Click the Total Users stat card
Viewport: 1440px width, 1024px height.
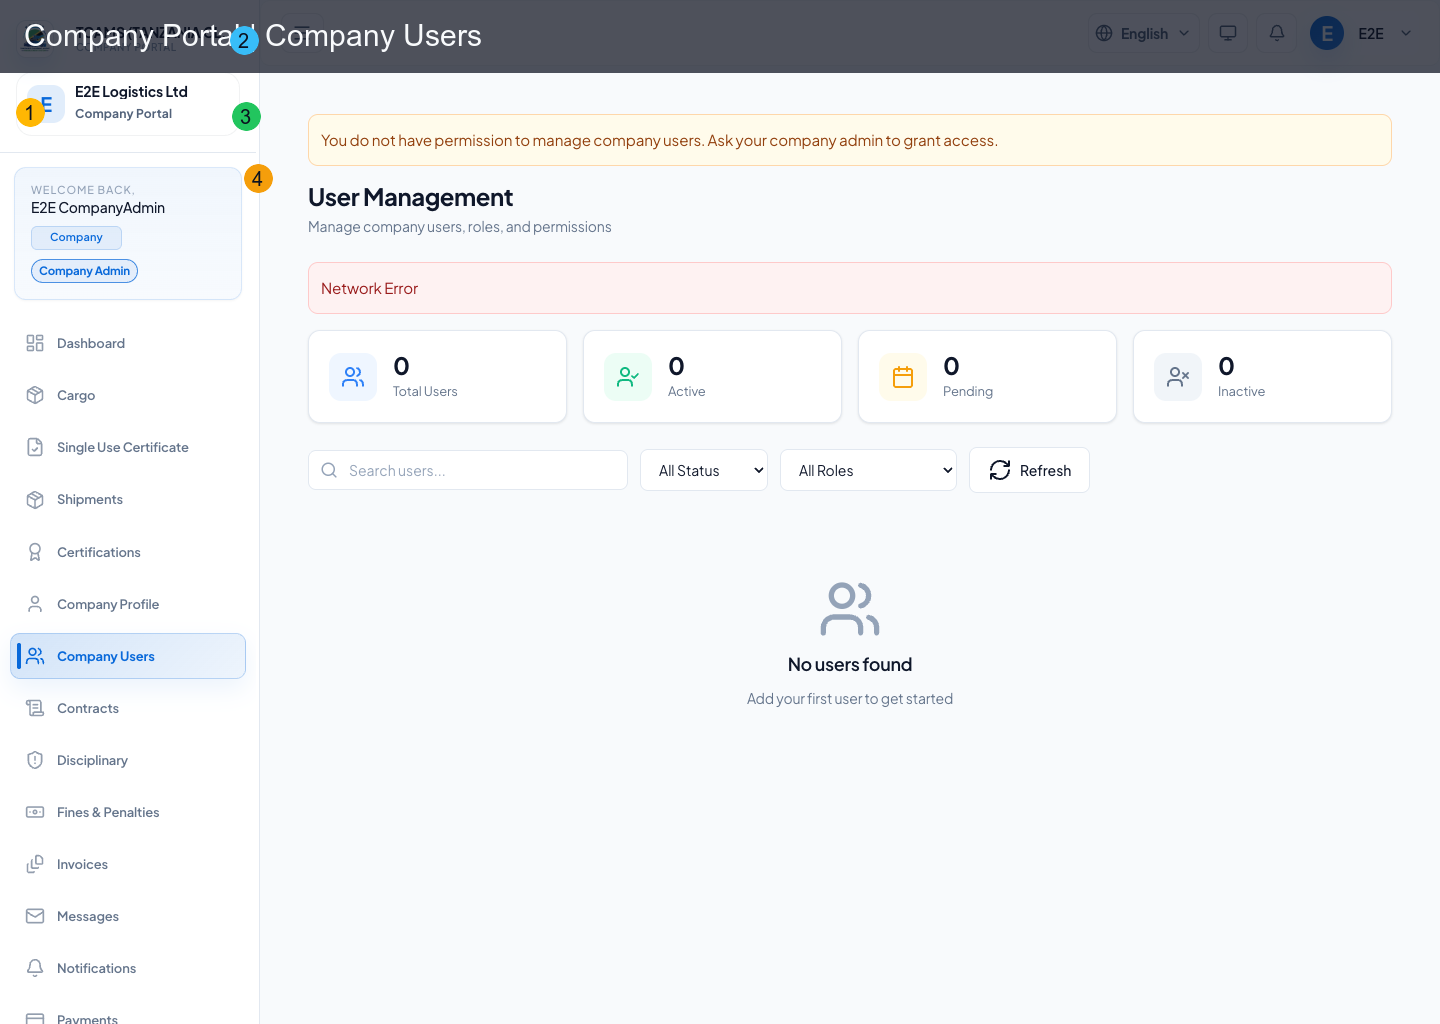click(437, 377)
